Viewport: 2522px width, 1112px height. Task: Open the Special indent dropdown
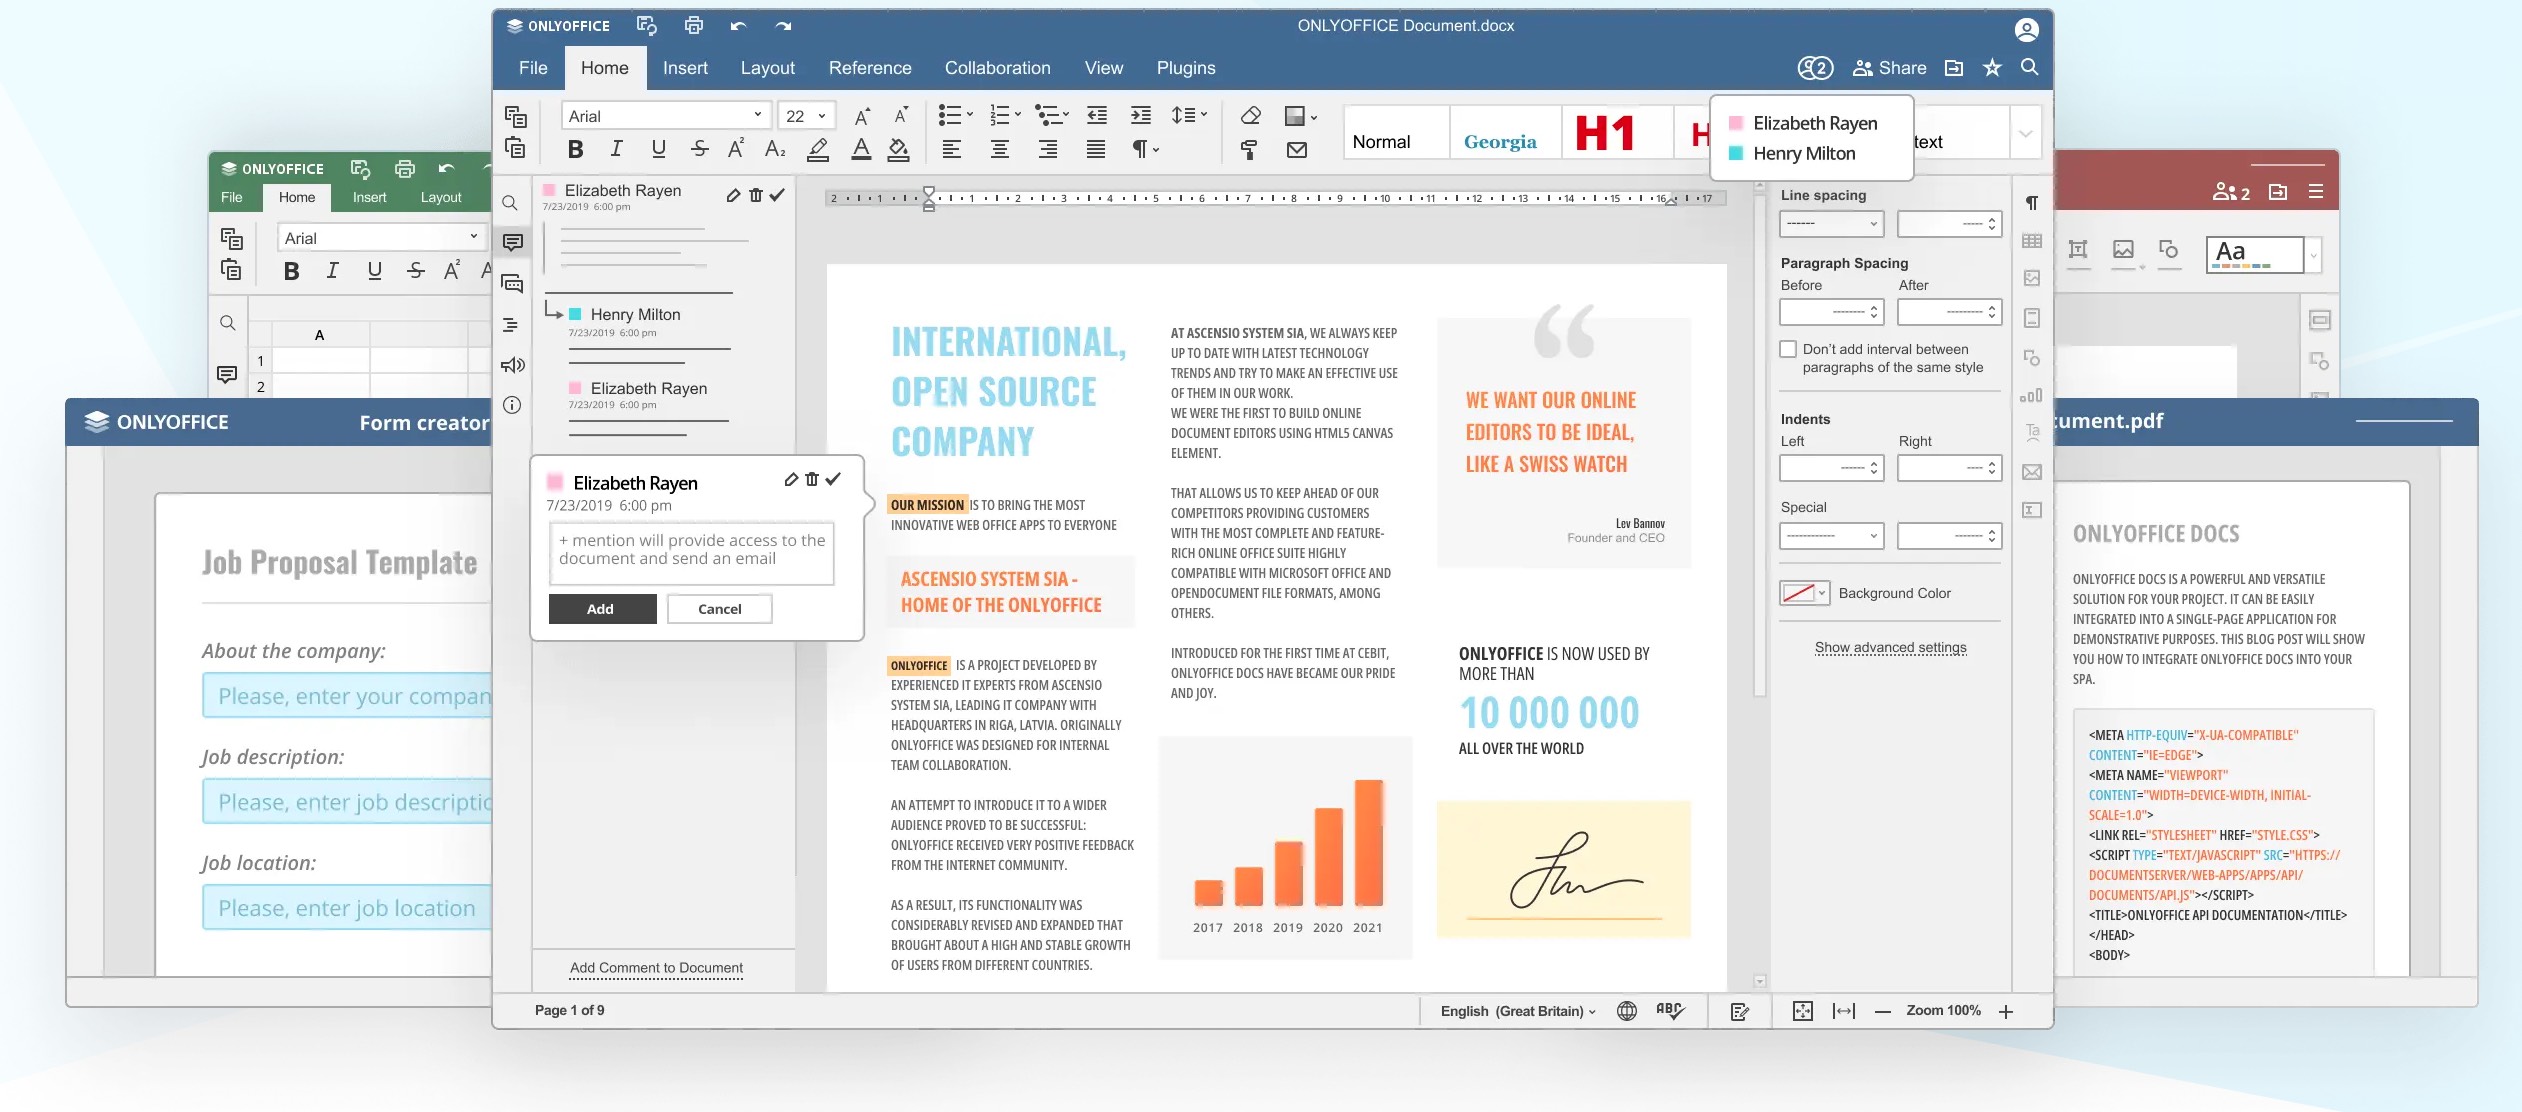[x=1831, y=536]
